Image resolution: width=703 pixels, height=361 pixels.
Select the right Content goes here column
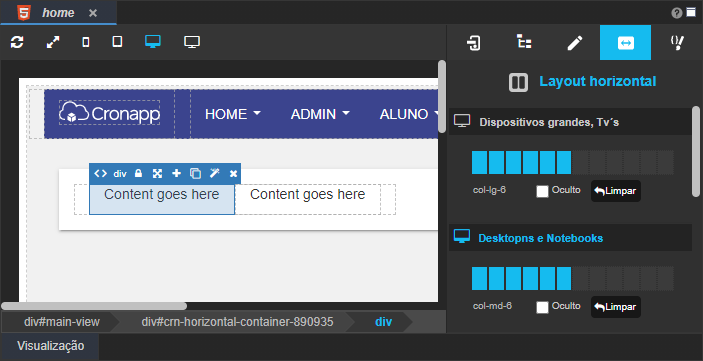[x=308, y=199]
